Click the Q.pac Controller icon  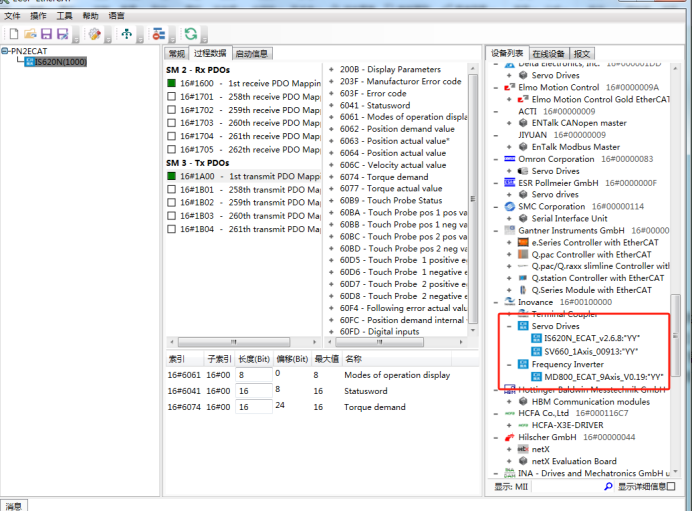tap(523, 254)
